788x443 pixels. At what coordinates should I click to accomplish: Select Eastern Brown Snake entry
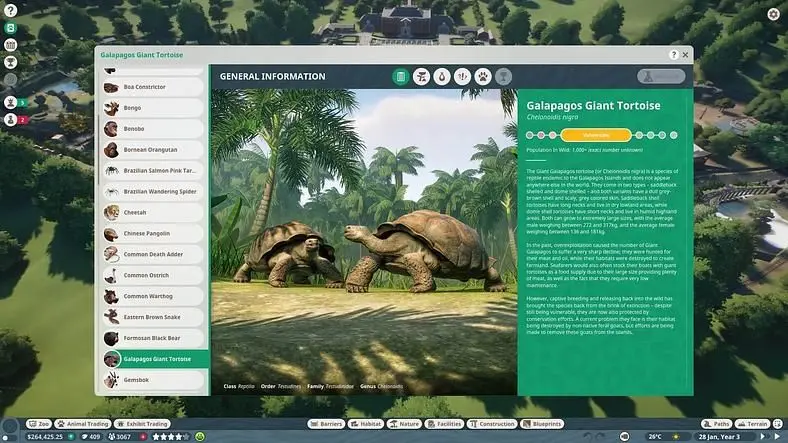(153, 317)
